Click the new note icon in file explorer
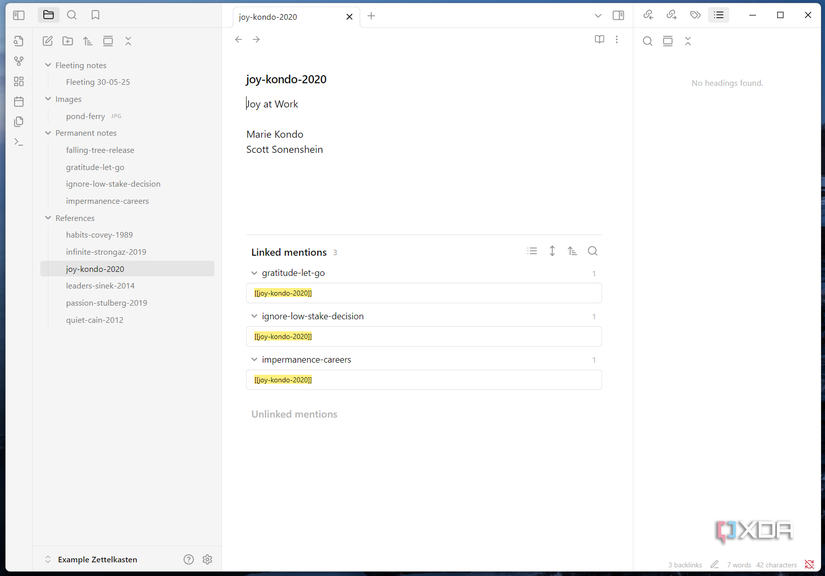Viewport: 825px width, 576px height. [x=48, y=41]
